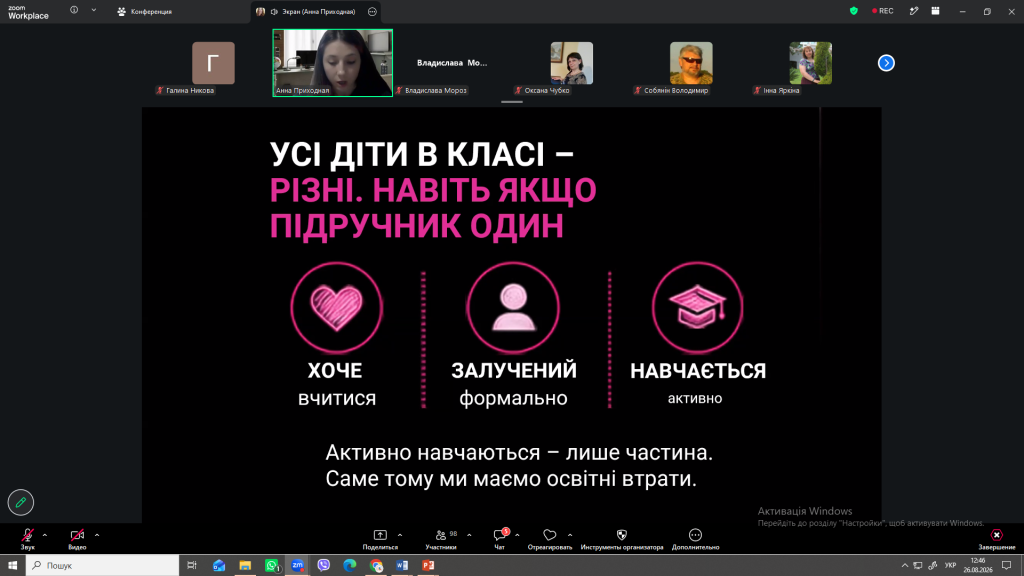1024x576 pixels.
Task: Open the Чат chat panel
Action: pyautogui.click(x=500, y=538)
